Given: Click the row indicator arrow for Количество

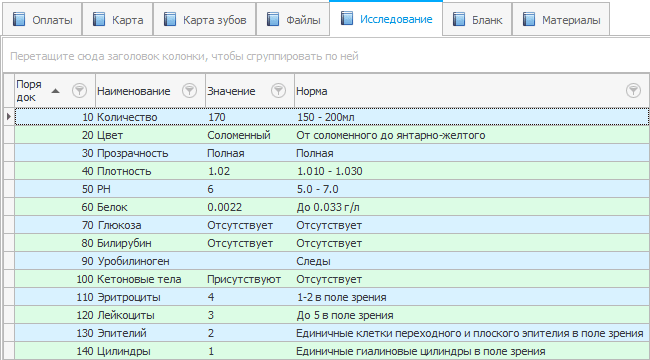Looking at the screenshot, I should point(9,117).
